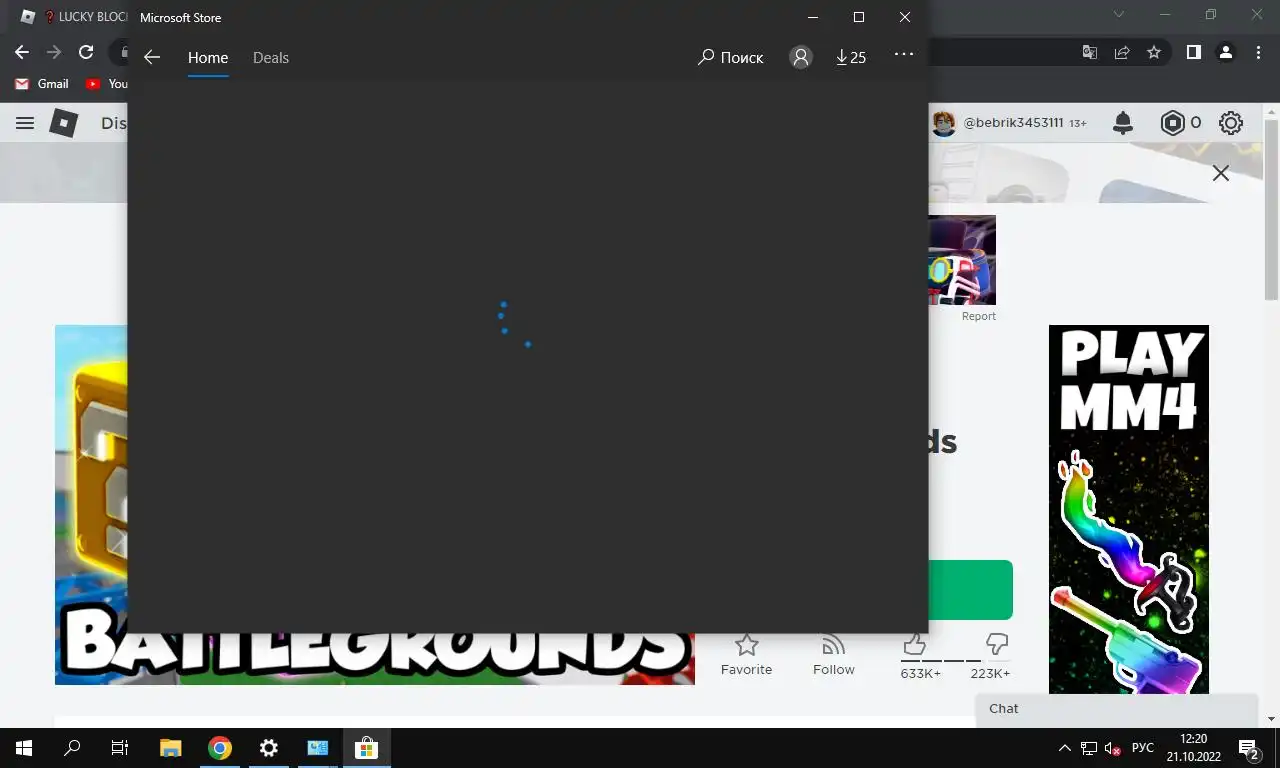Screen dimensions: 1280x768
Task: Open the Home tab in Microsoft Store
Action: (208, 58)
